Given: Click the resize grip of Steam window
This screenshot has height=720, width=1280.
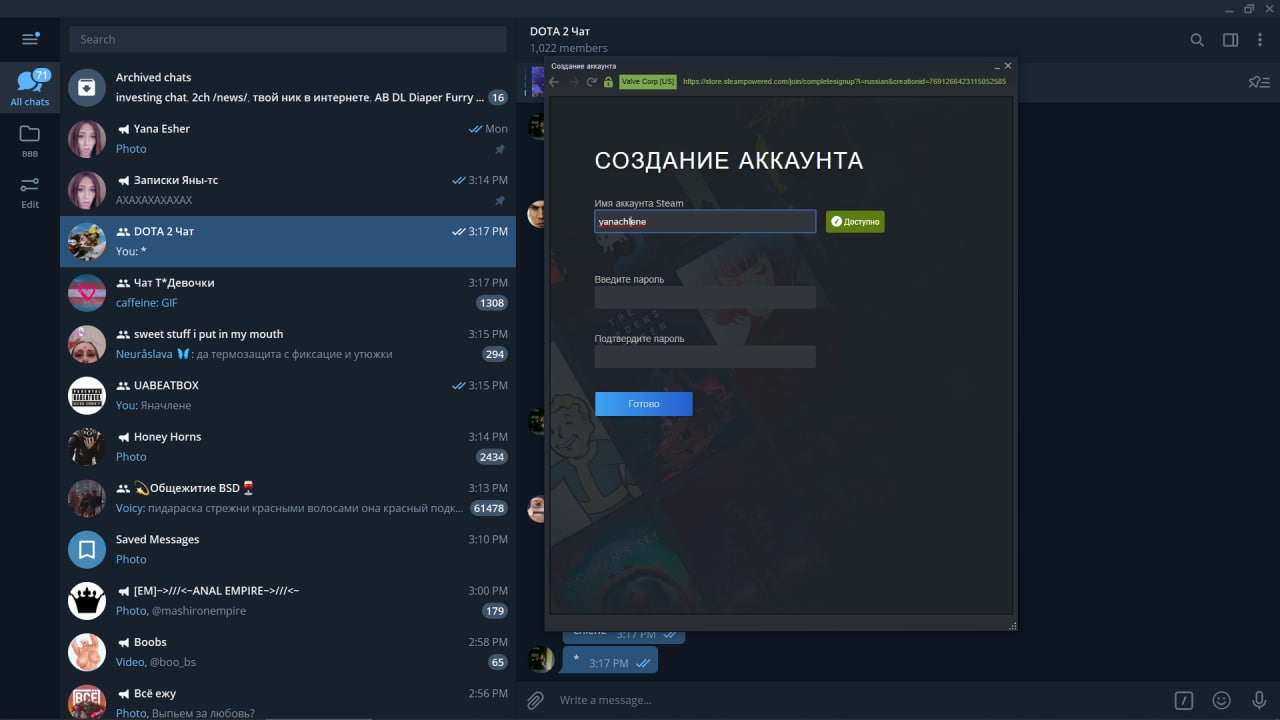Looking at the screenshot, I should pyautogui.click(x=1012, y=626).
